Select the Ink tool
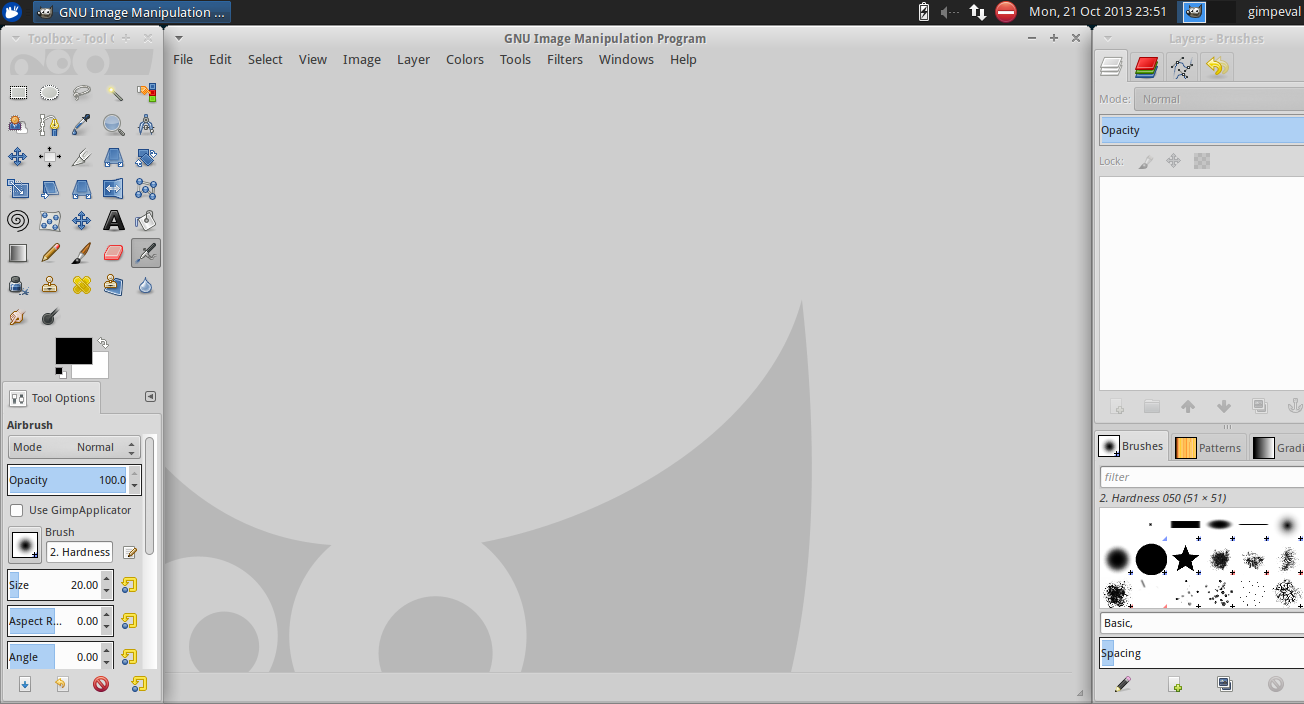 click(x=18, y=285)
